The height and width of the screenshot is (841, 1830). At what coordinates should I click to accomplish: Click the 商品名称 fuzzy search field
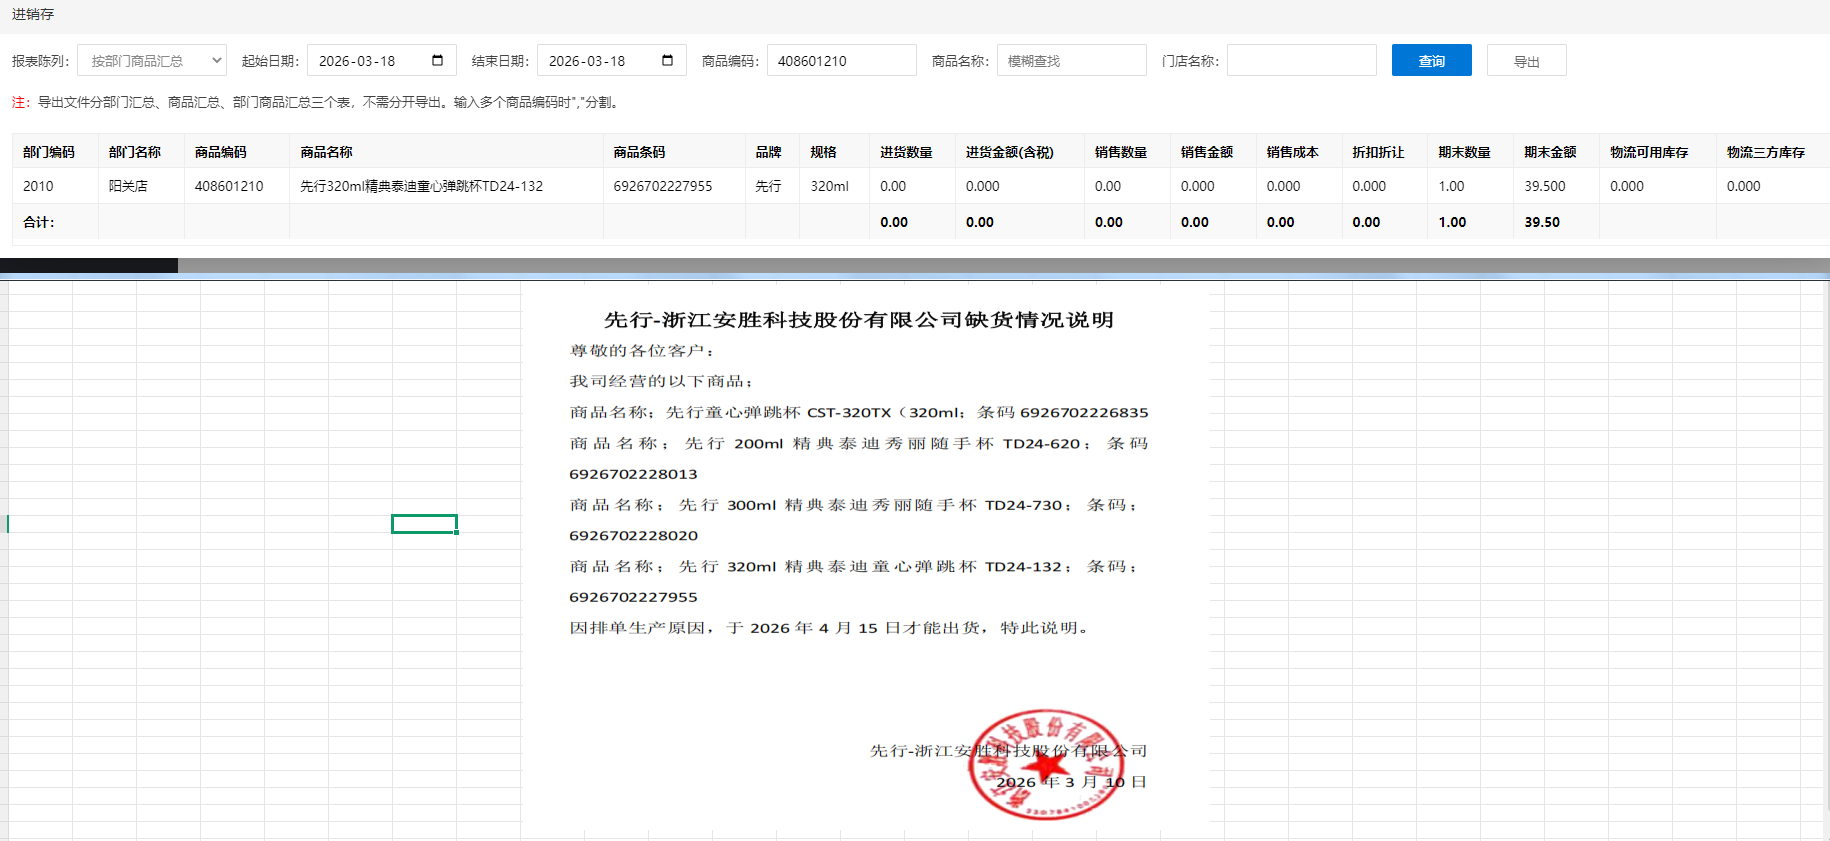tap(1071, 61)
